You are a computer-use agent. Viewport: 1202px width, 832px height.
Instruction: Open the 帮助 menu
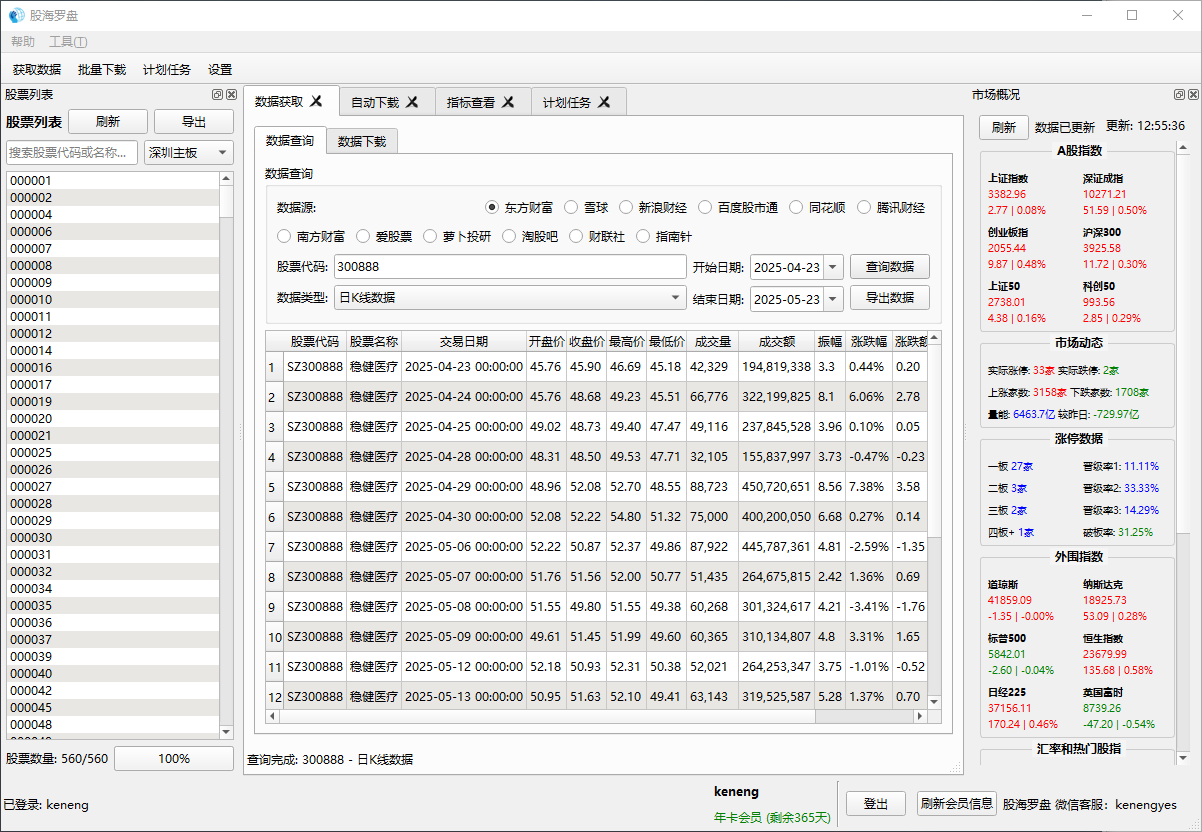(x=23, y=42)
